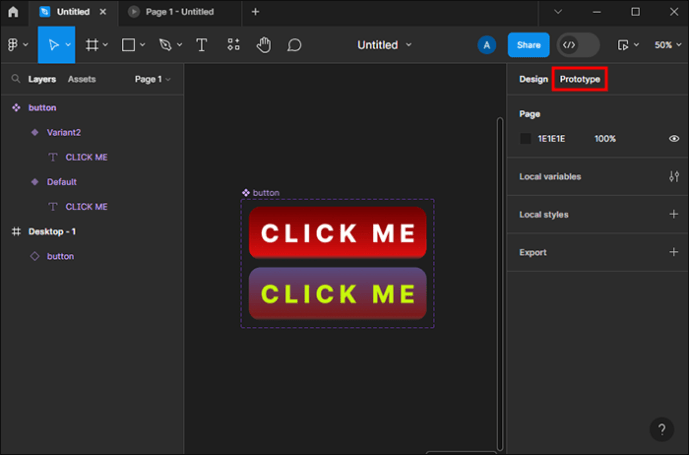689x455 pixels.
Task: Click the Variant2 diamond icon
Action: (35, 132)
